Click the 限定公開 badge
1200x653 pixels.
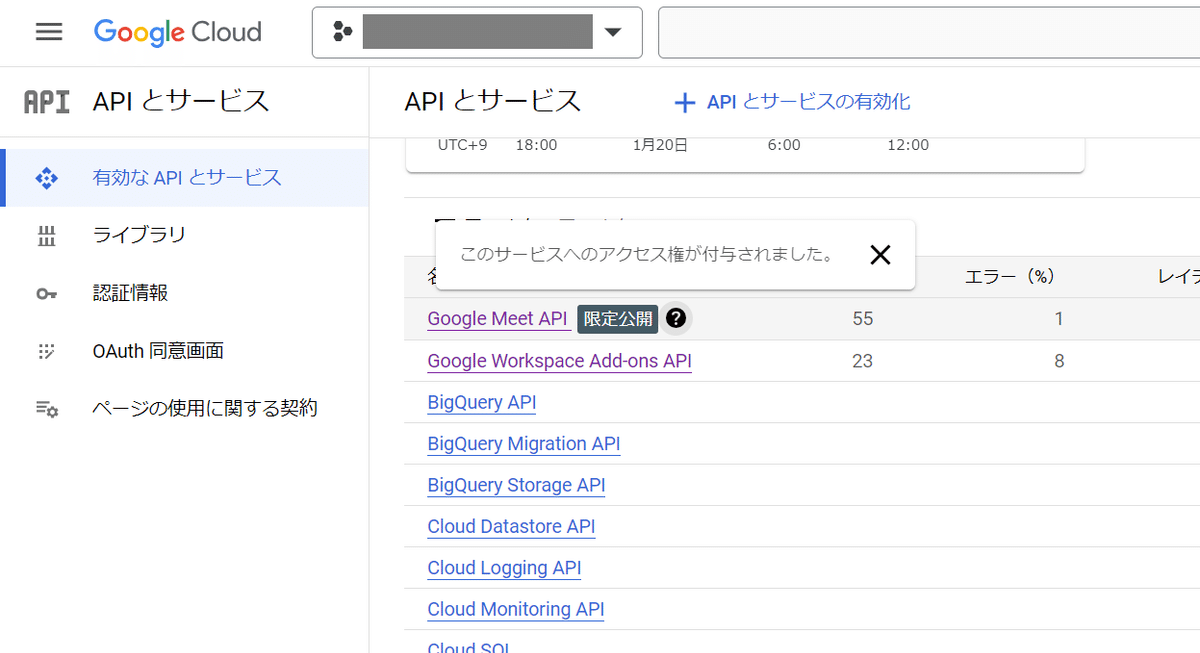[x=618, y=319]
